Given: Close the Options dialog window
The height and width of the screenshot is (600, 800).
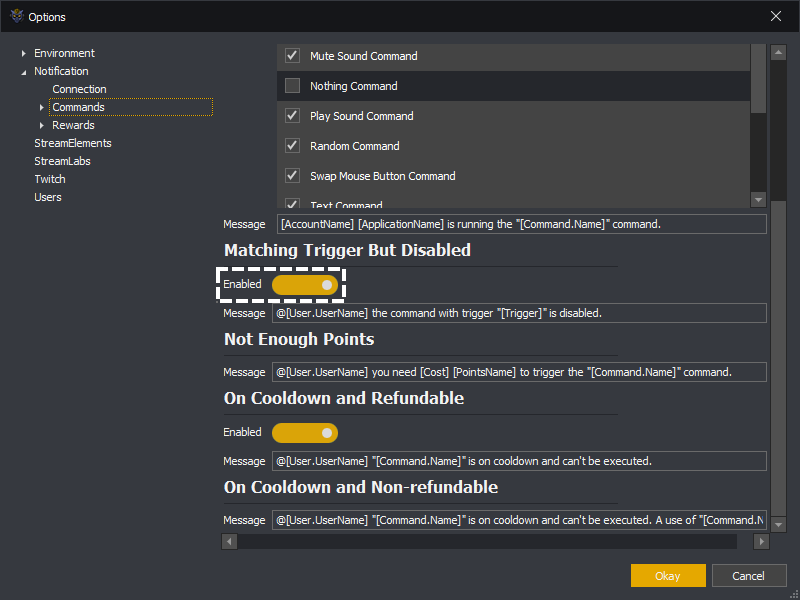Looking at the screenshot, I should pyautogui.click(x=776, y=16).
